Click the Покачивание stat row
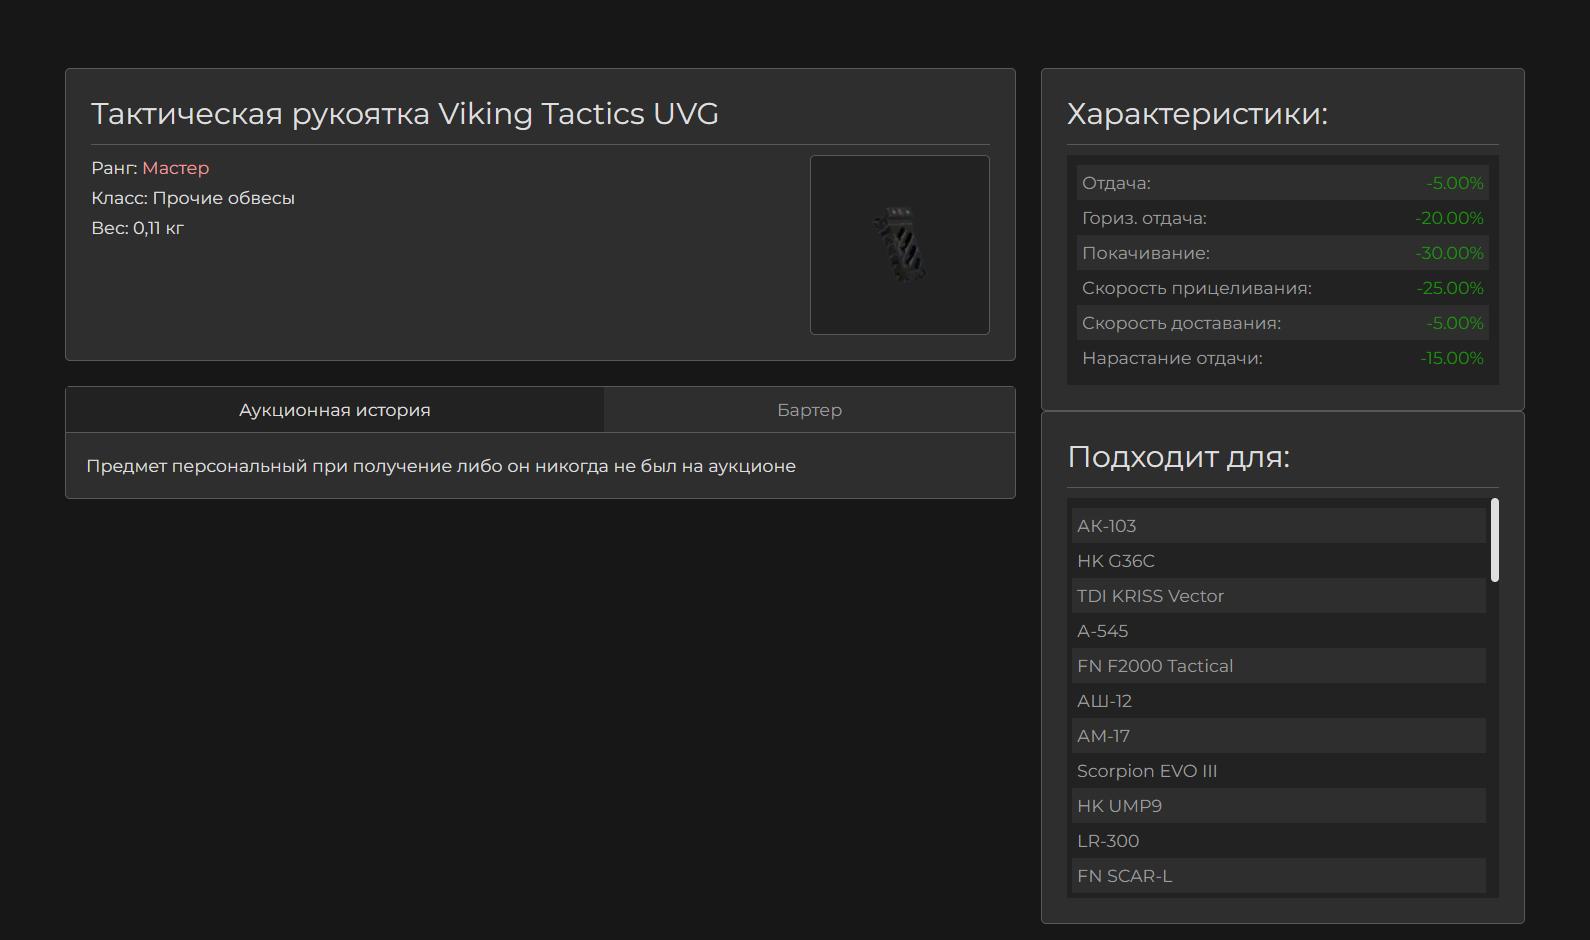Viewport: 1590px width, 940px height. click(x=1283, y=253)
